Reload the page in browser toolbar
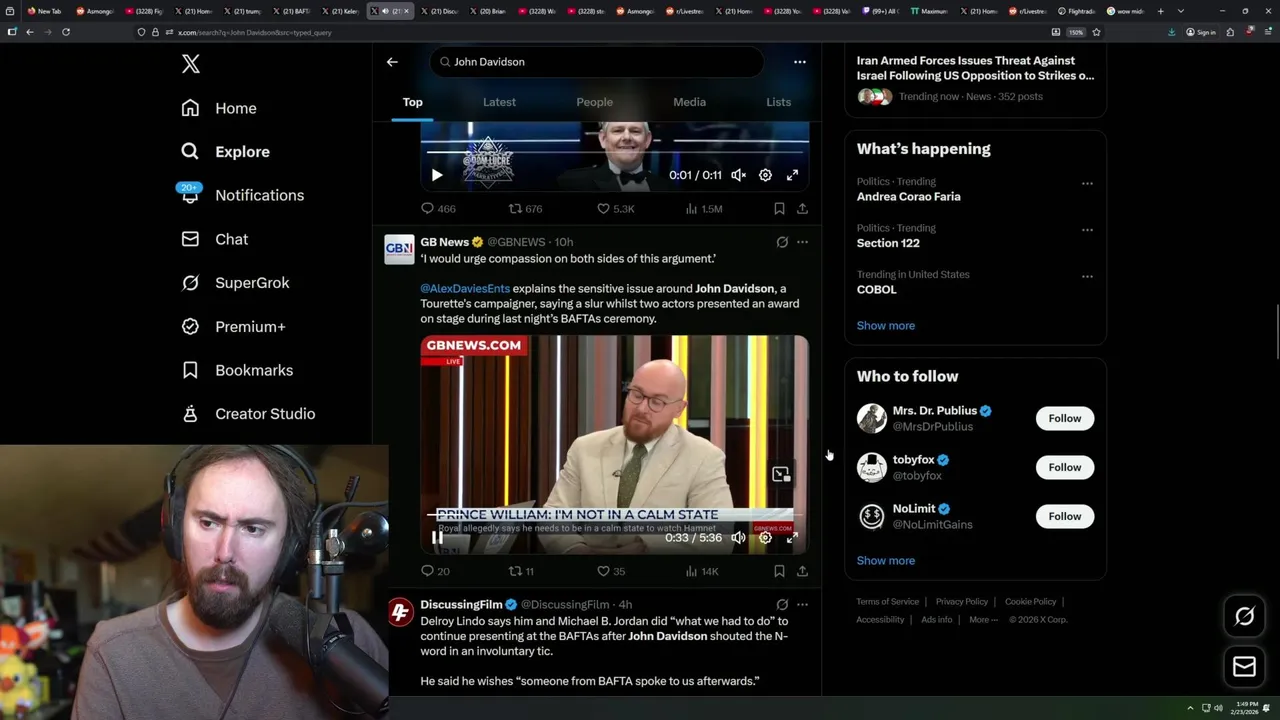Viewport: 1280px width, 720px height. [66, 32]
